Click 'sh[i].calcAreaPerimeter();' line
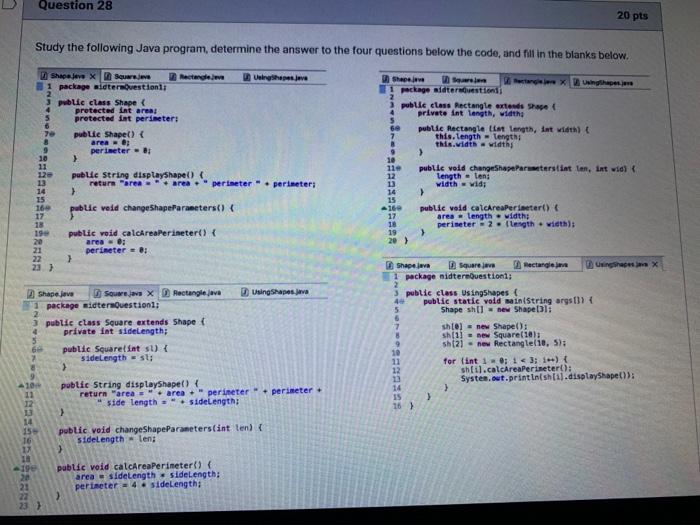The image size is (700, 525). [x=517, y=369]
